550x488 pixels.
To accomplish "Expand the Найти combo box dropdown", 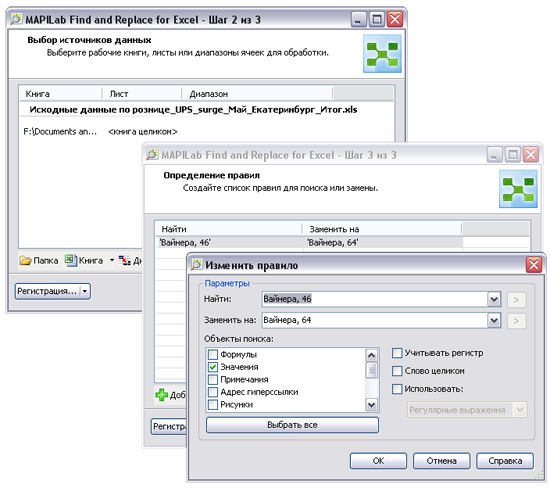I will click(x=494, y=300).
